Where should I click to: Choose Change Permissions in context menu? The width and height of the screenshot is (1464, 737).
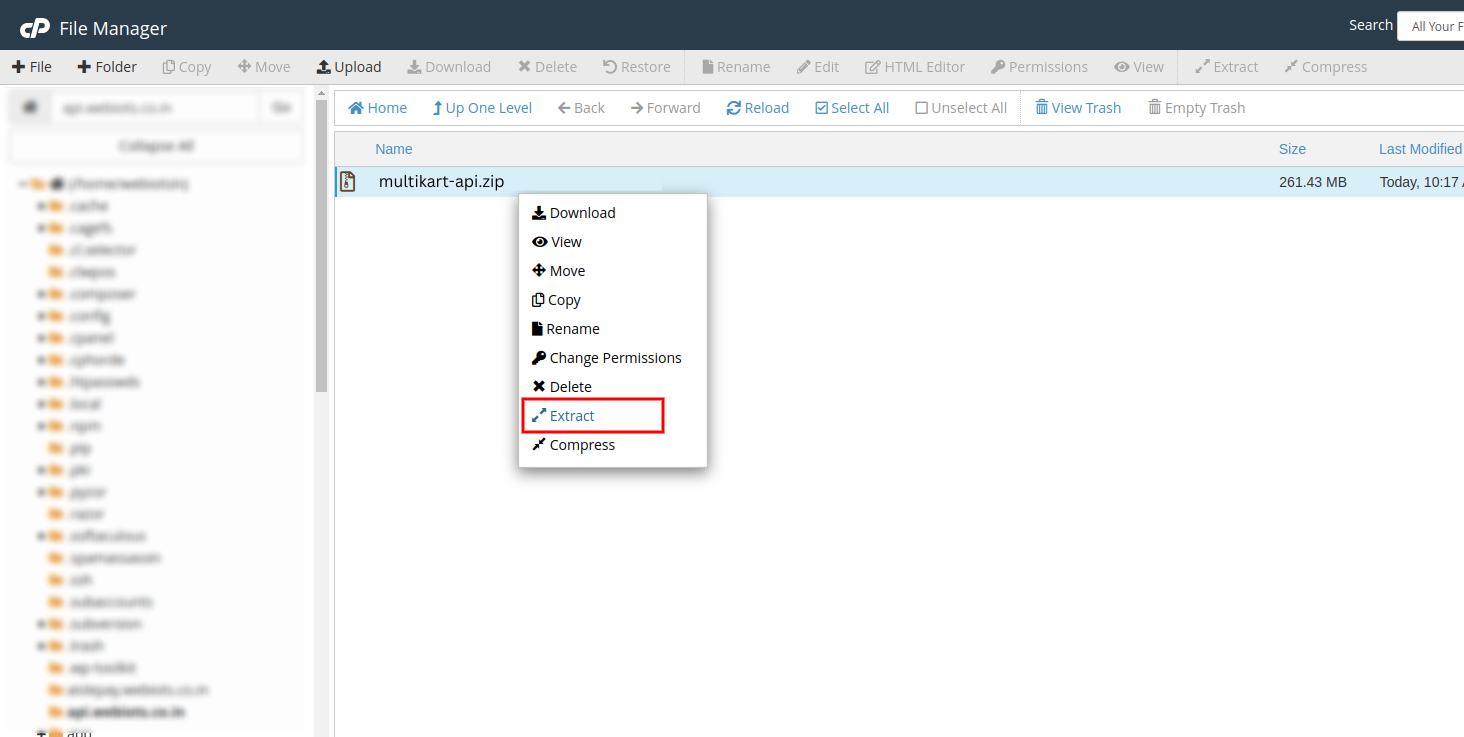pyautogui.click(x=614, y=358)
